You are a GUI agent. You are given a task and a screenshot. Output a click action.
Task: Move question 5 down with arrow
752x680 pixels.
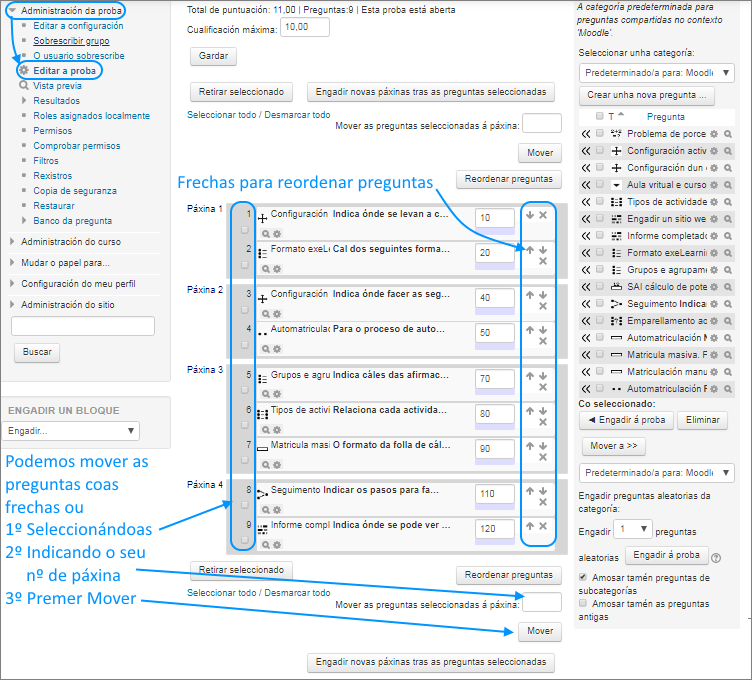tap(542, 377)
